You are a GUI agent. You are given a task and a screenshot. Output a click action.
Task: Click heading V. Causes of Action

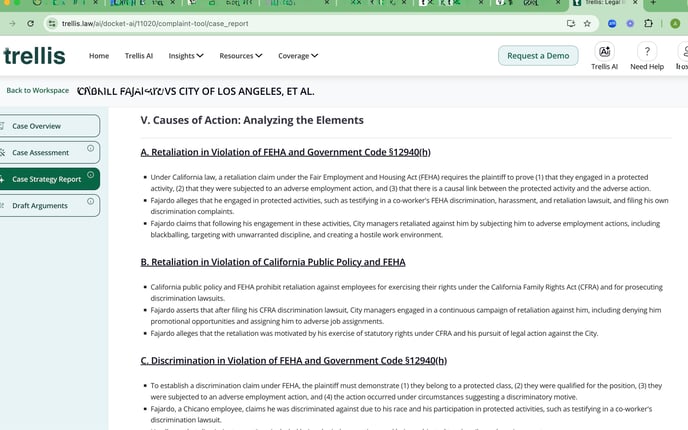252,120
